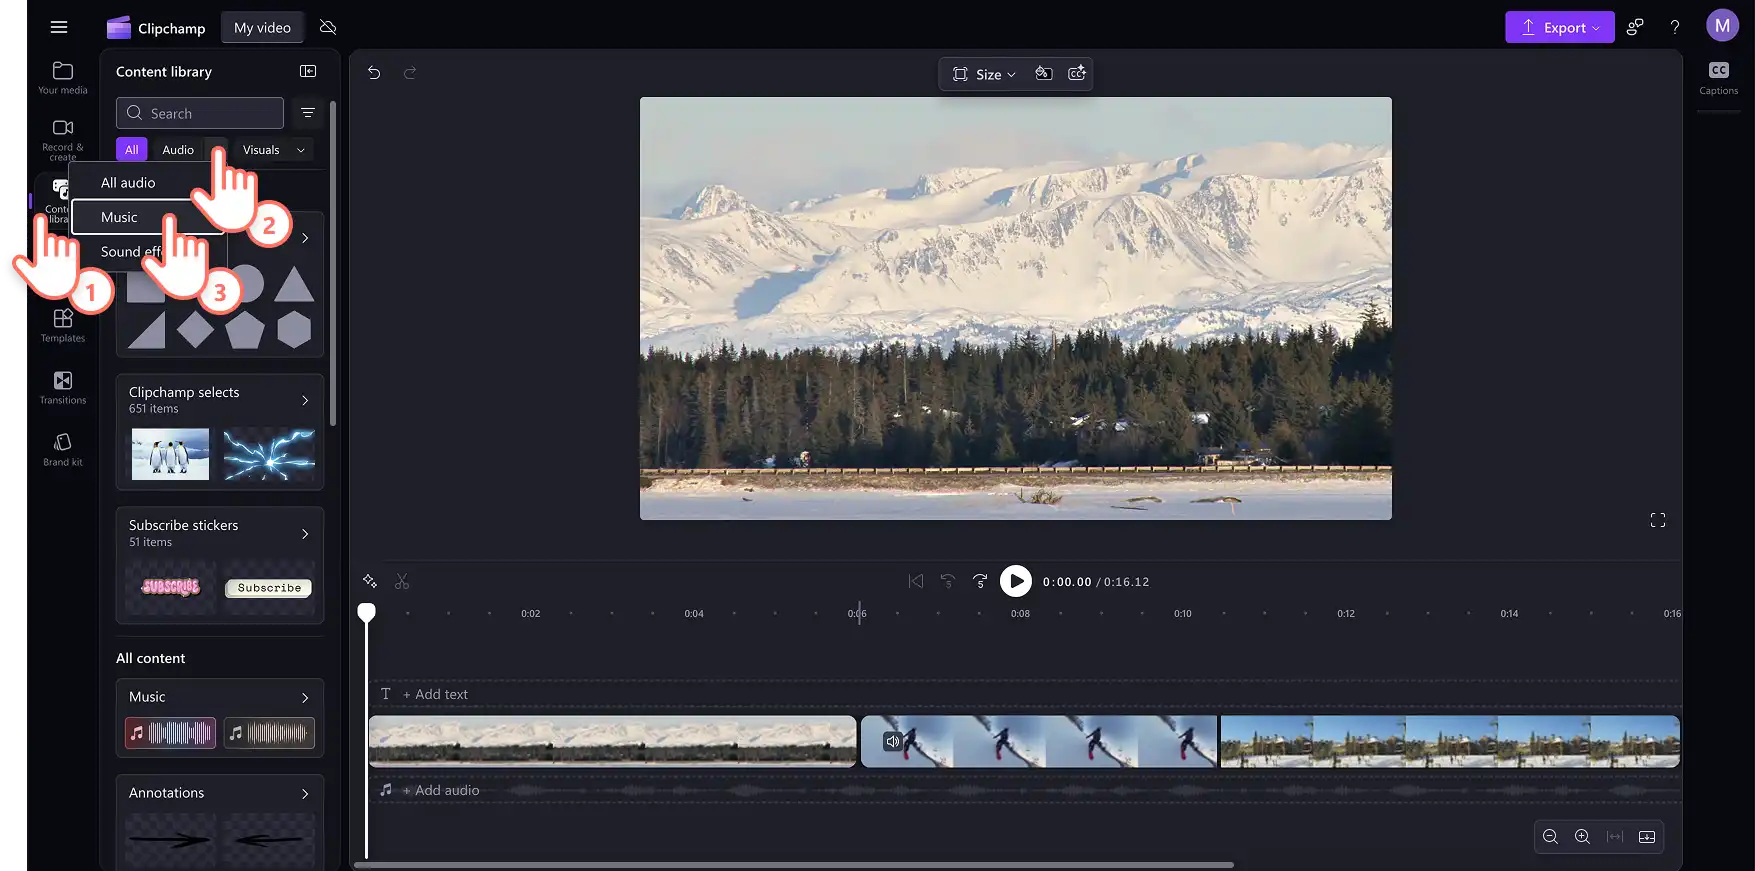The image size is (1755, 871).
Task: Click Add text on timeline
Action: (x=435, y=694)
